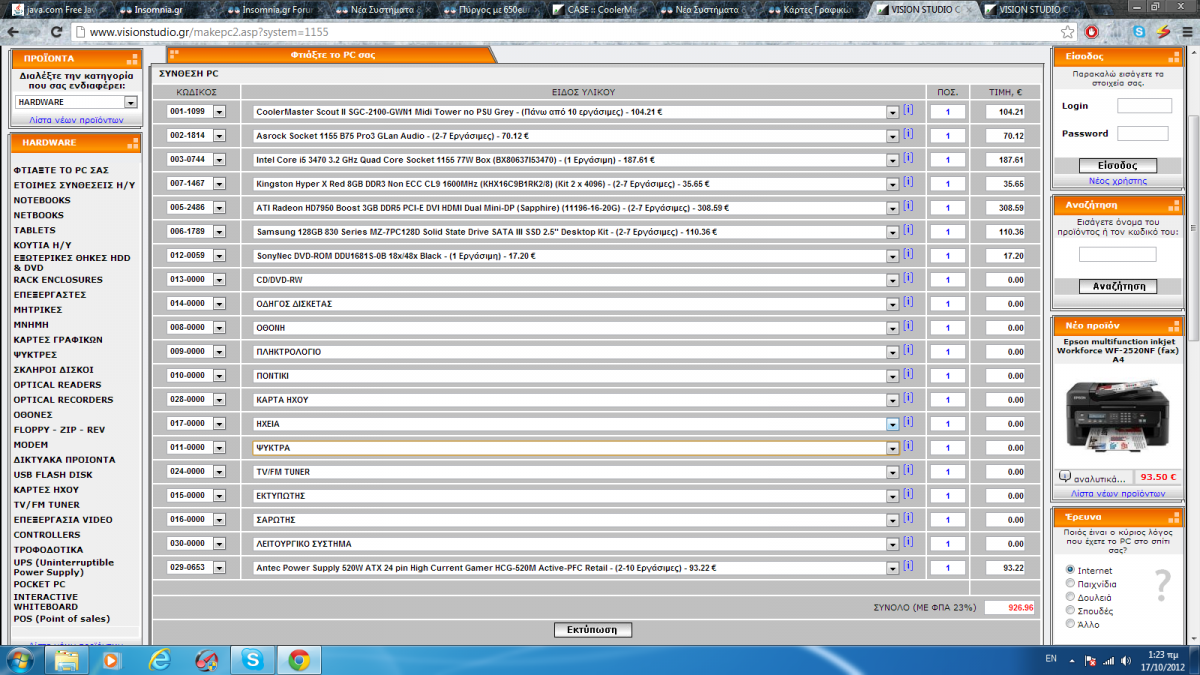Click the Login input field
The height and width of the screenshot is (675, 1200).
[x=1144, y=105]
